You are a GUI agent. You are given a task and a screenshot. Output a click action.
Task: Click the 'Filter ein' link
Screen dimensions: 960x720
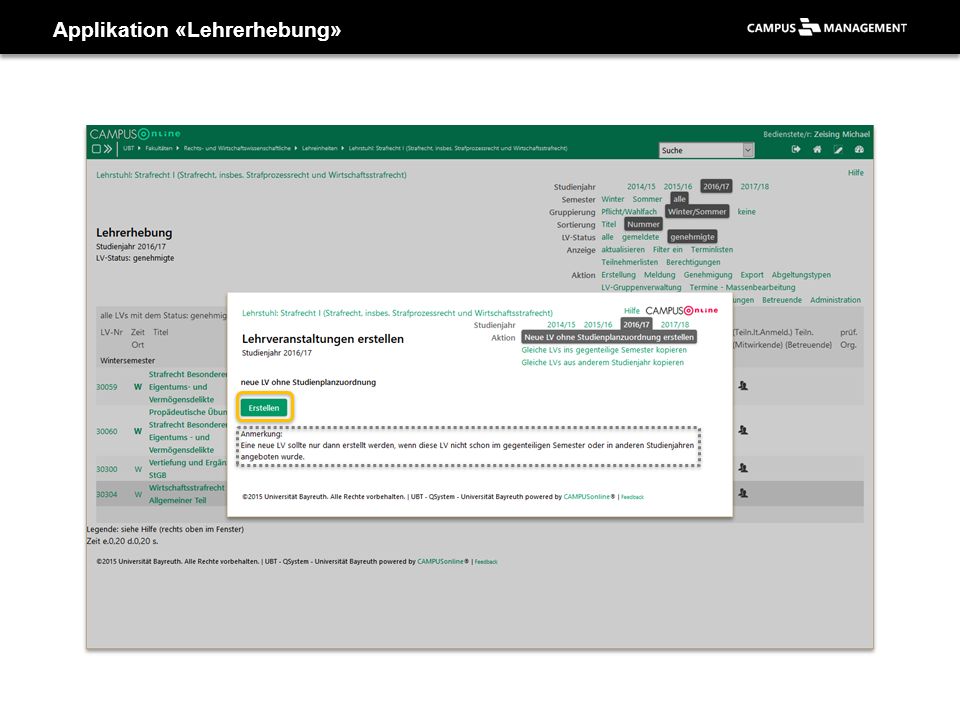coord(667,250)
